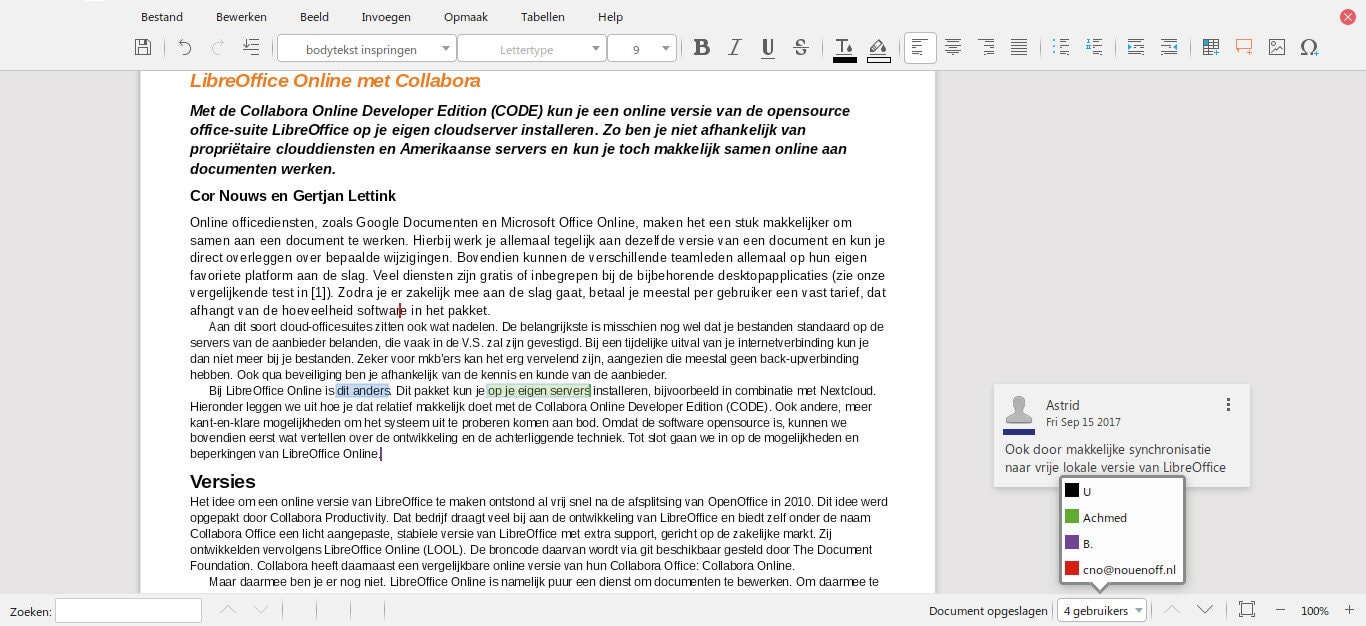Open the Tabellen menu

[x=543, y=17]
